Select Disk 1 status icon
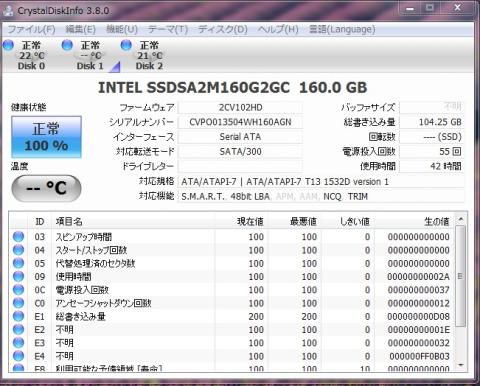This screenshot has width=480, height=386. pyautogui.click(x=67, y=45)
